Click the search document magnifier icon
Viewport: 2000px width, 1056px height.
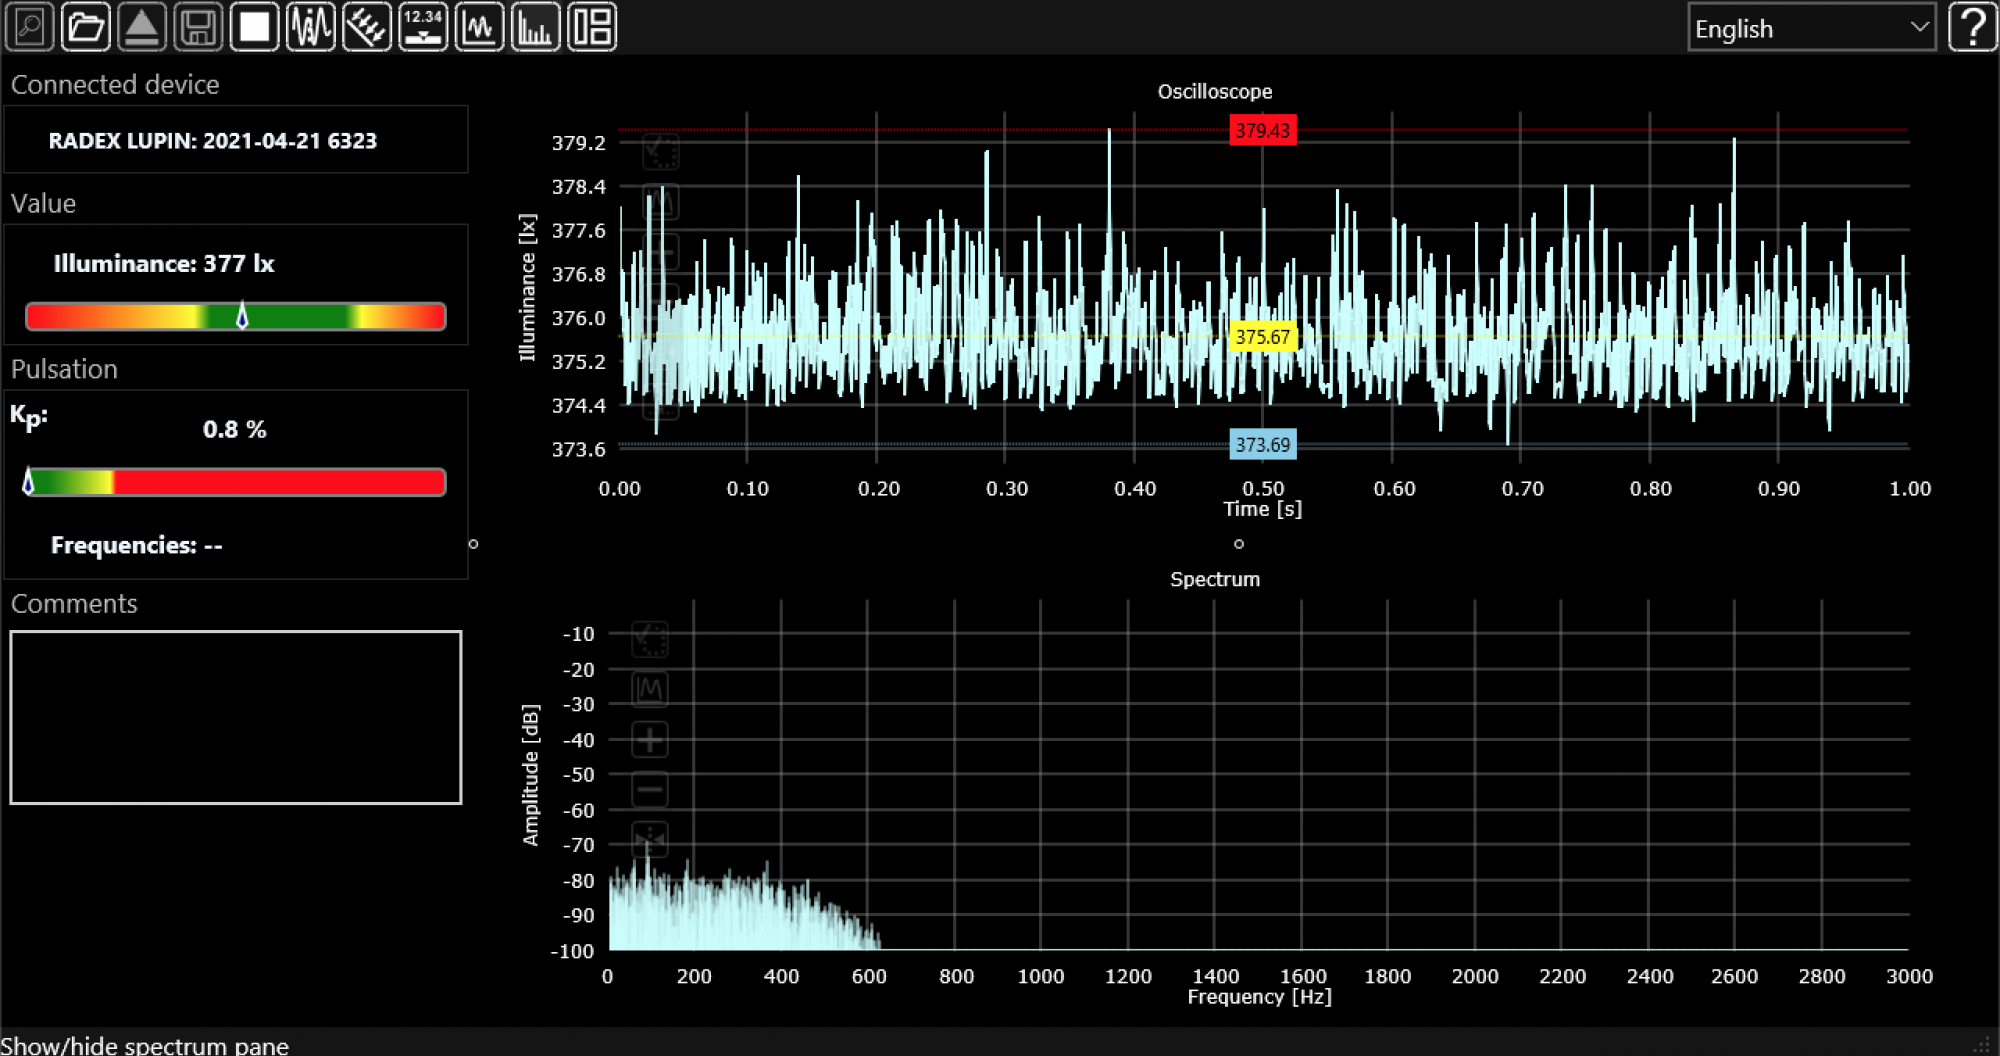tap(30, 27)
